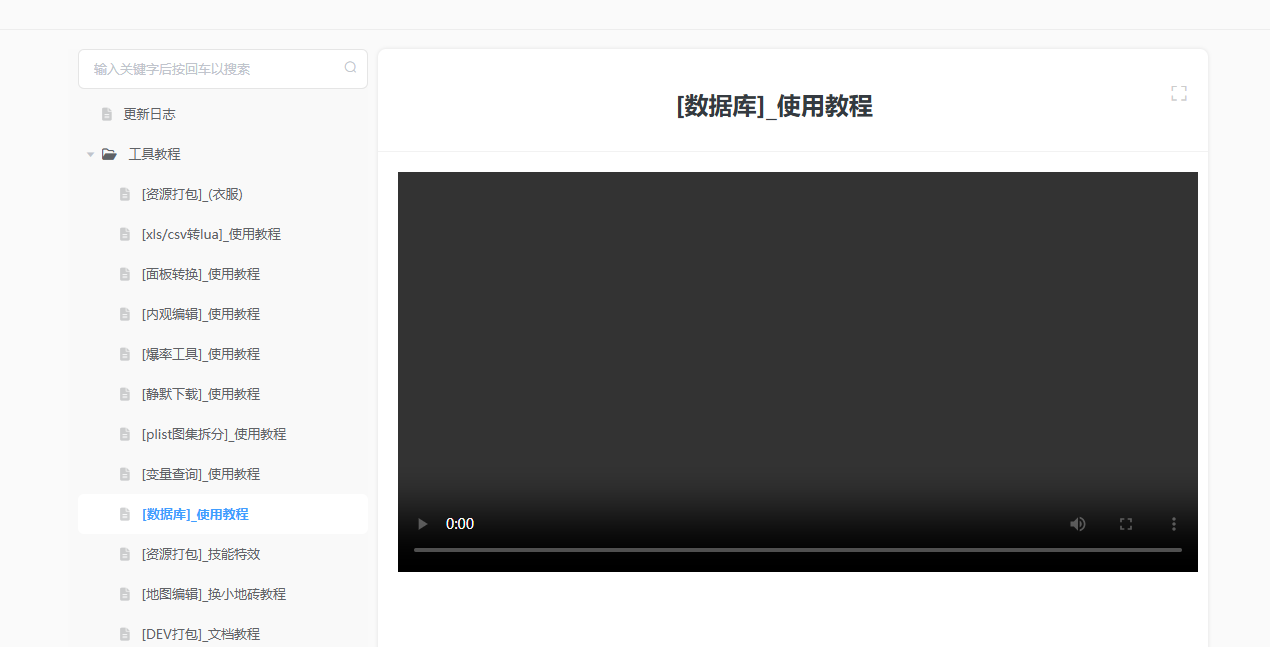This screenshot has height=647, width=1270.
Task: Select [xls/csv转lua]_使用教程 page
Action: (x=211, y=234)
